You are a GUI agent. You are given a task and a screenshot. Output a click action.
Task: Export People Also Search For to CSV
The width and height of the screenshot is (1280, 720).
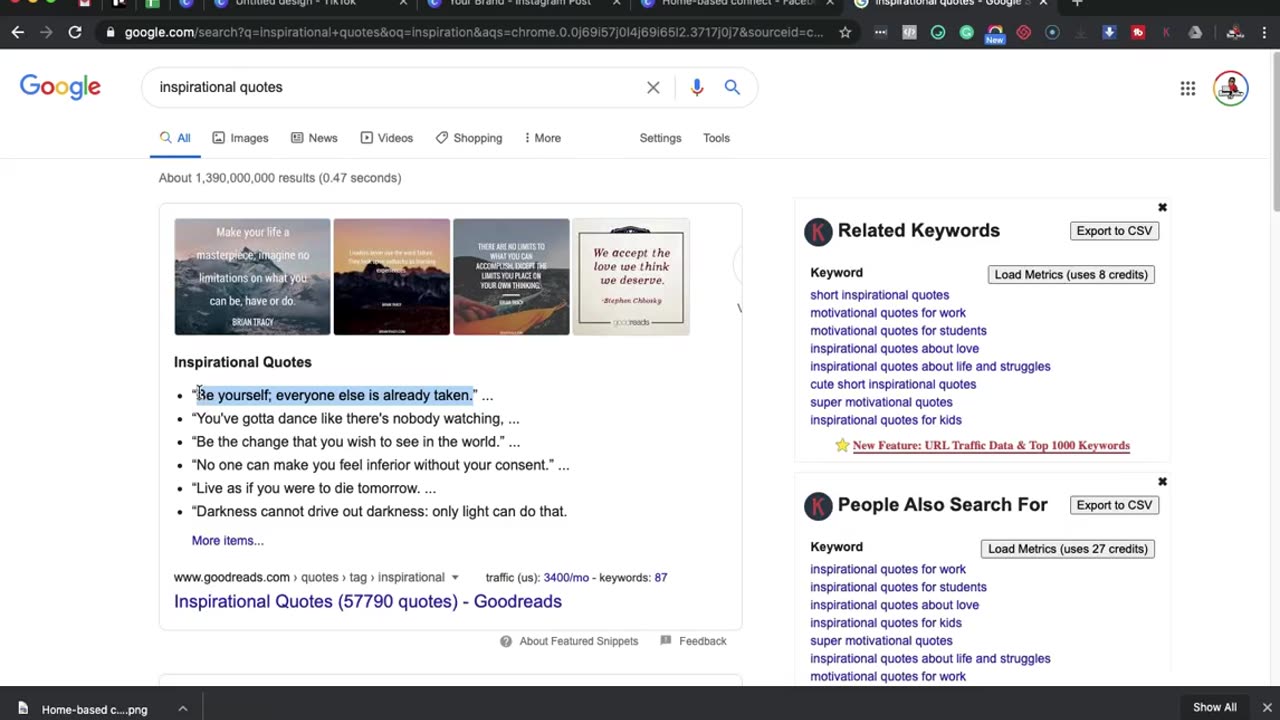tap(1114, 505)
